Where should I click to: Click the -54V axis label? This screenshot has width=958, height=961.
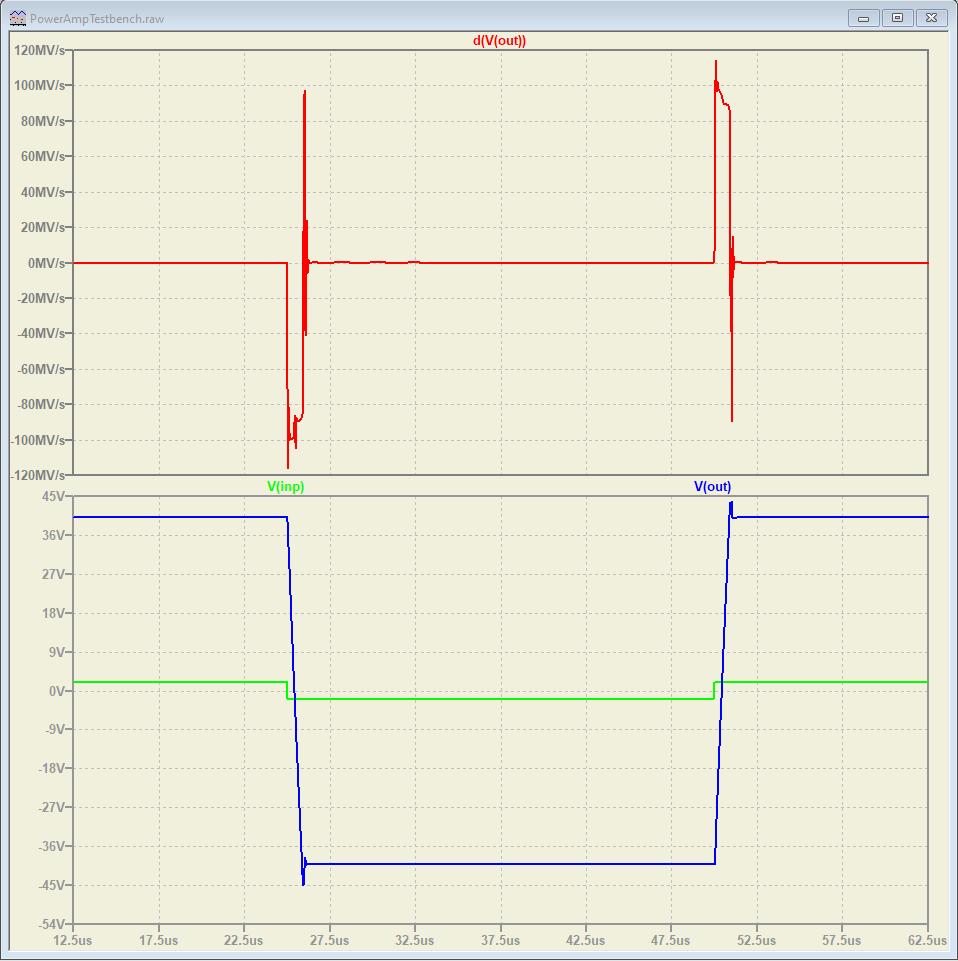[x=51, y=924]
